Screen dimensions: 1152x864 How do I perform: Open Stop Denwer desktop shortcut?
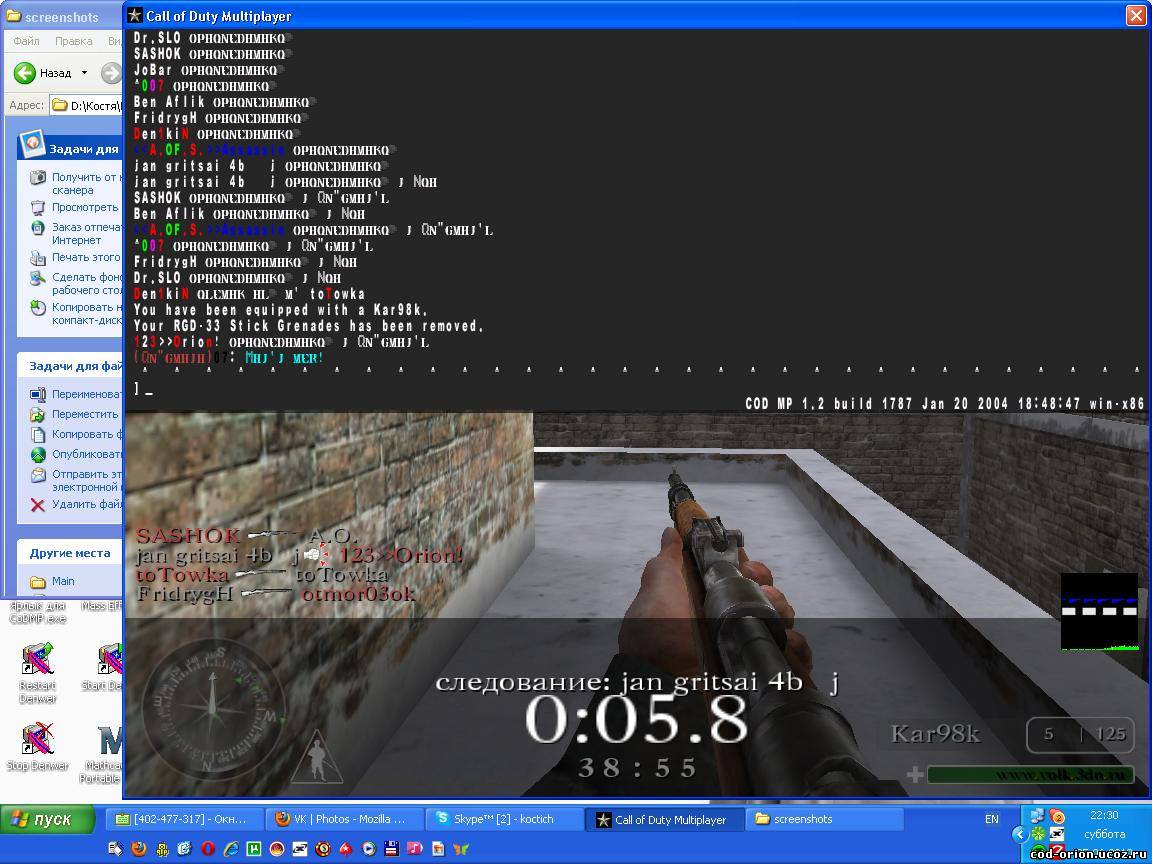(37, 746)
